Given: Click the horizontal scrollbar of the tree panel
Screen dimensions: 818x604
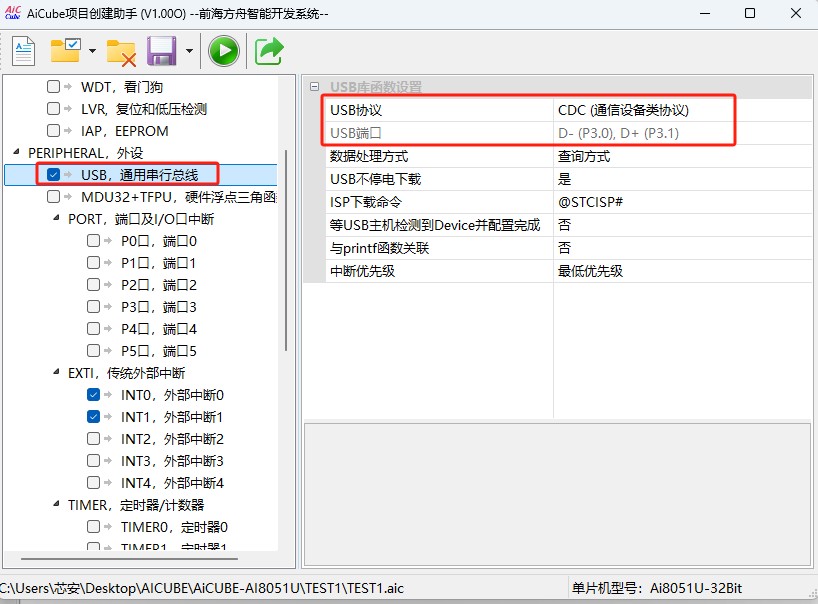Looking at the screenshot, I should [x=129, y=559].
